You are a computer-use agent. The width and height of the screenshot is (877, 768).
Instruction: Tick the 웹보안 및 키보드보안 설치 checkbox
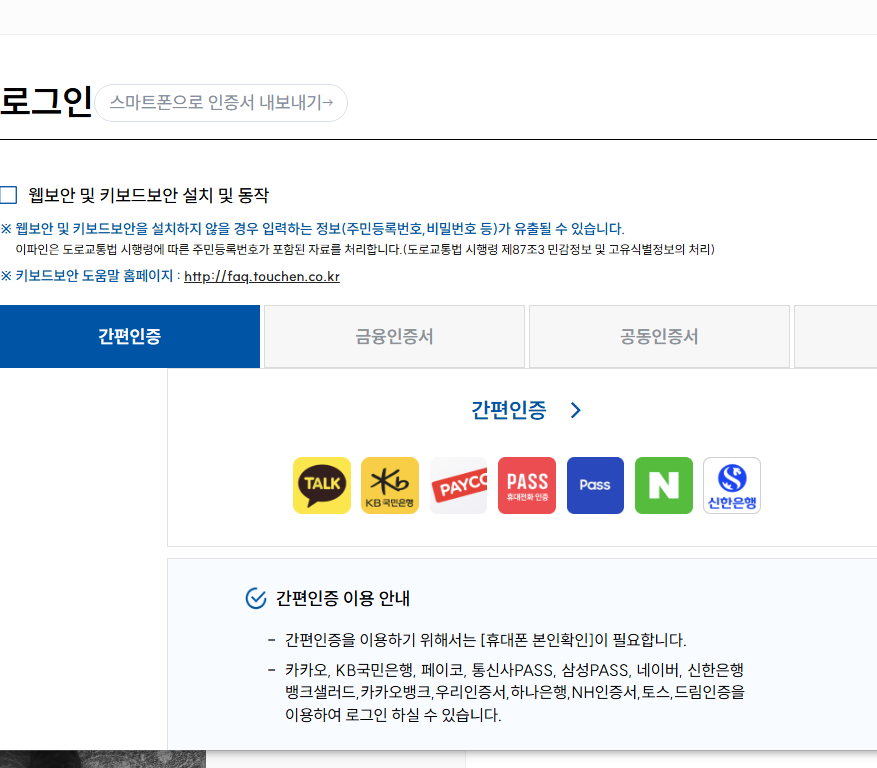point(8,195)
